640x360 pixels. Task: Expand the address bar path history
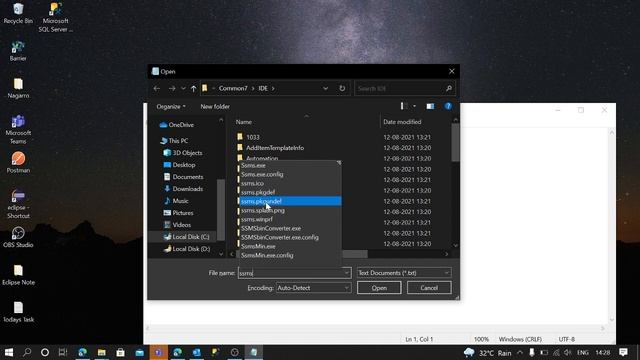pos(325,88)
